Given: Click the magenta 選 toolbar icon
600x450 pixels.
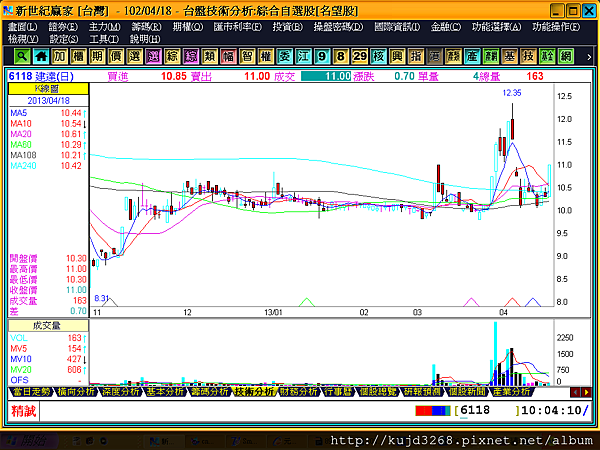Looking at the screenshot, I should point(153,57).
